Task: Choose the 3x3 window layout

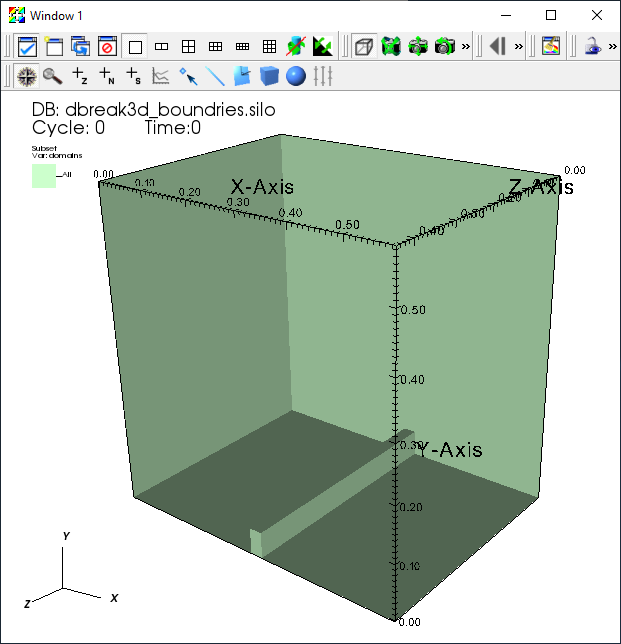Action: (269, 46)
